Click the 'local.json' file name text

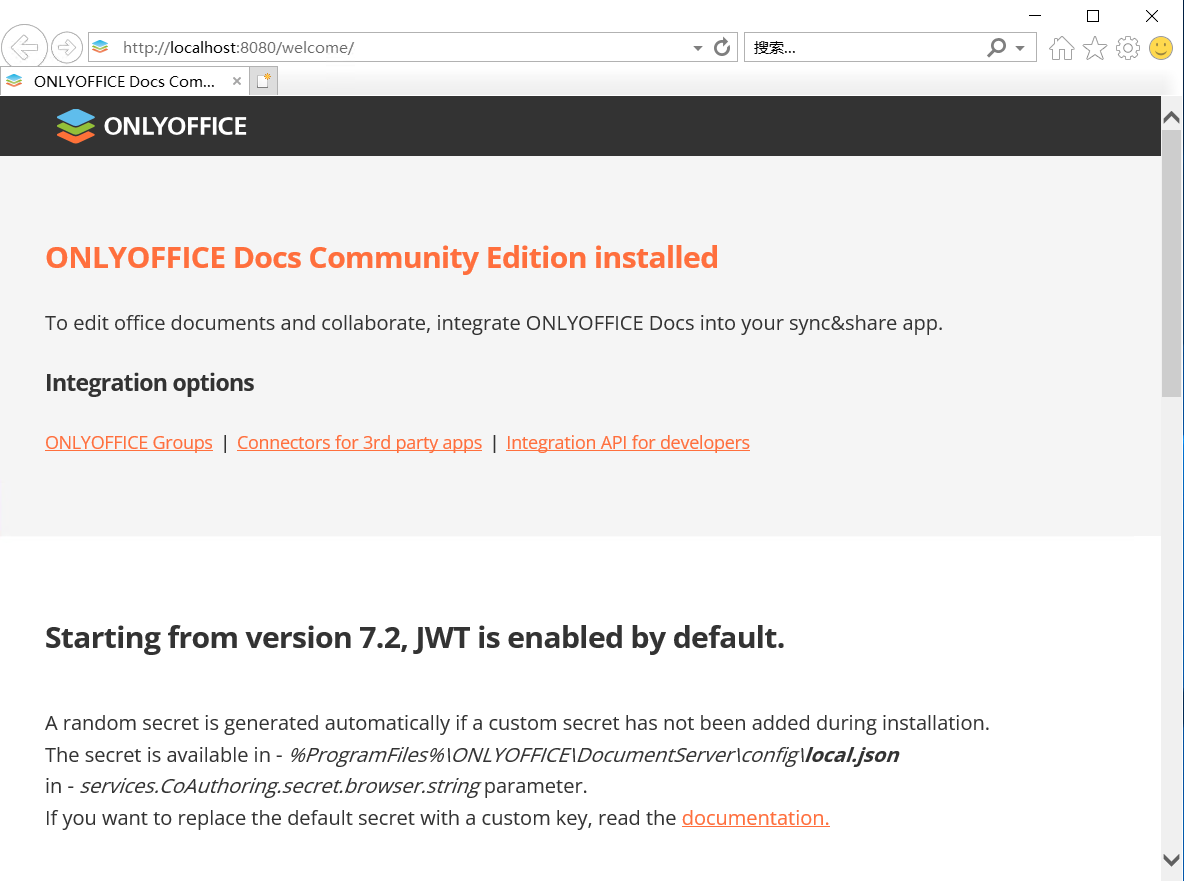pyautogui.click(x=852, y=755)
